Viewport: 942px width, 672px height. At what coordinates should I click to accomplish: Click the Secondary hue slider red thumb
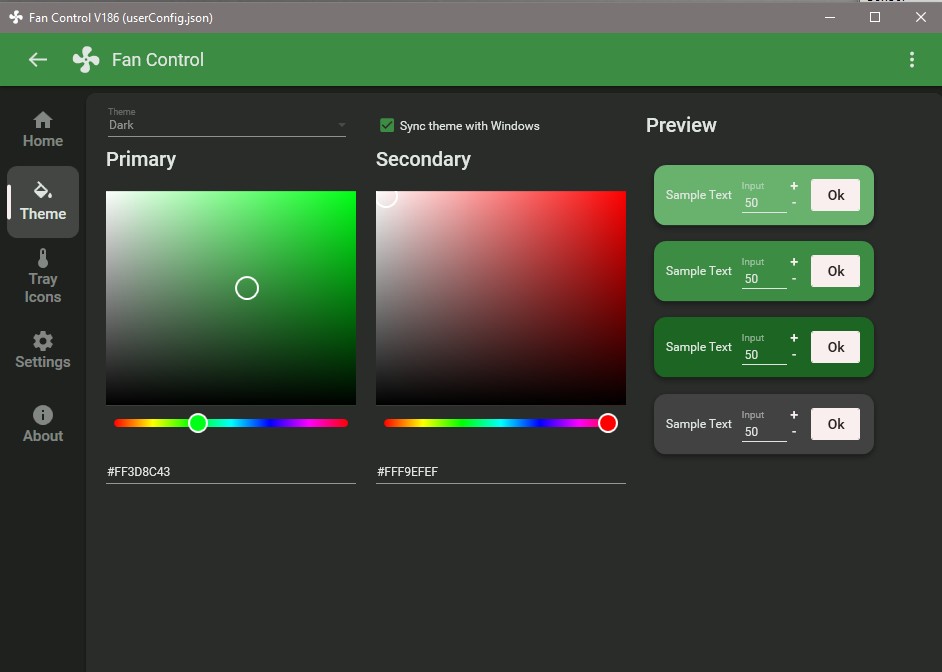607,423
